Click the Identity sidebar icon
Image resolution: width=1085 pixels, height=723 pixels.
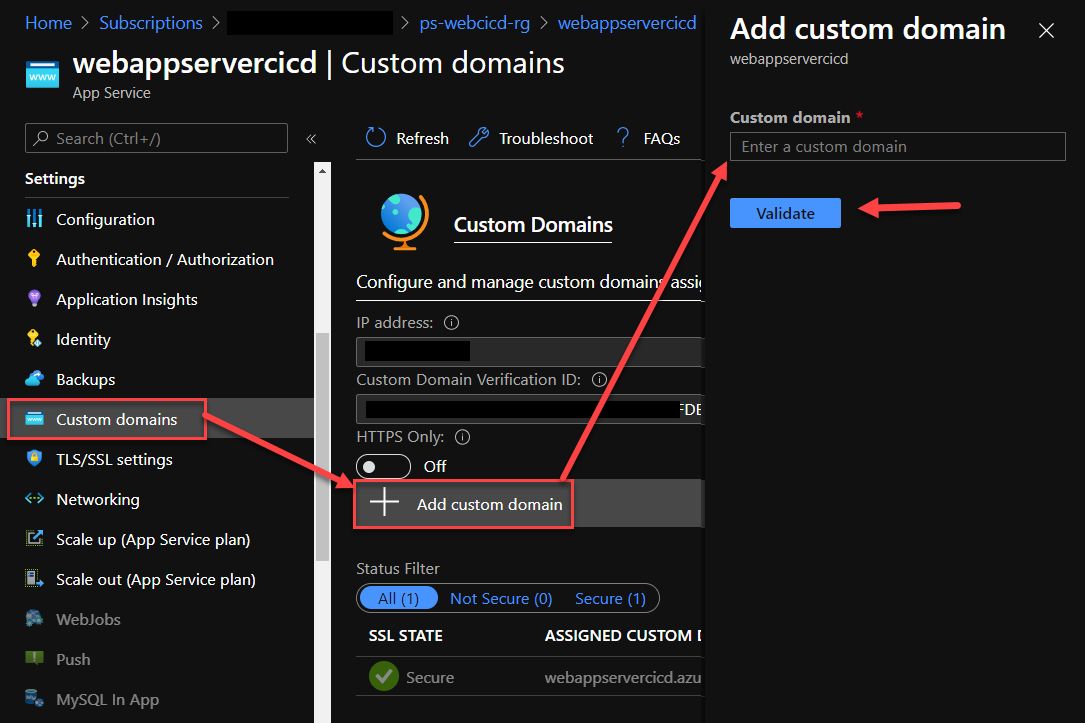32,339
